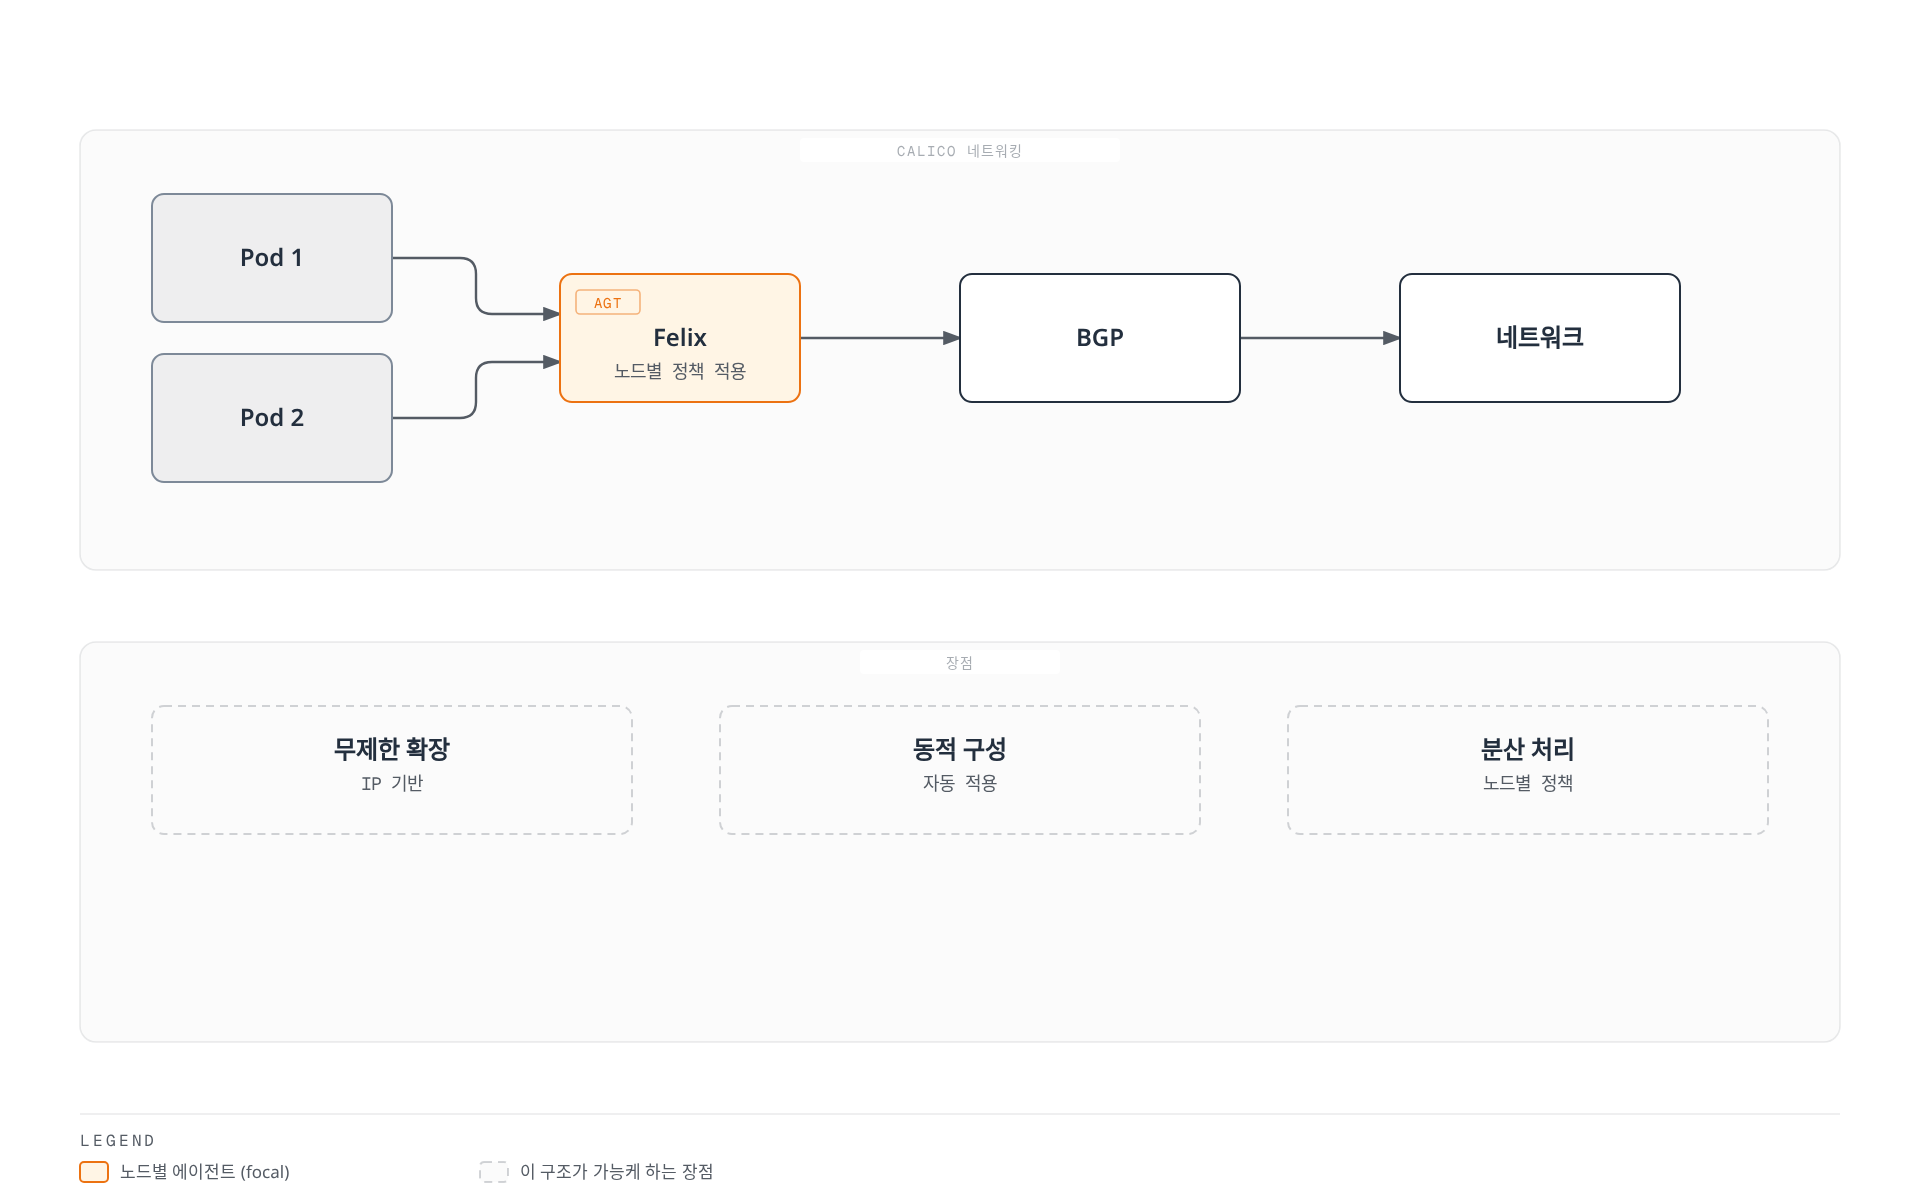Click the 자동 적용 subtitle text

[960, 783]
